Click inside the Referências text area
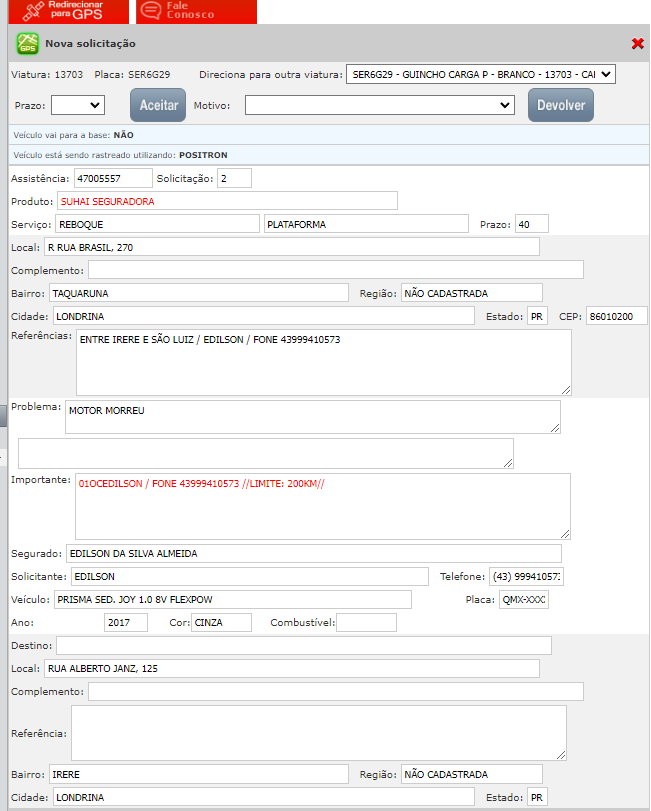Viewport: 651px width, 811px height. point(323,362)
